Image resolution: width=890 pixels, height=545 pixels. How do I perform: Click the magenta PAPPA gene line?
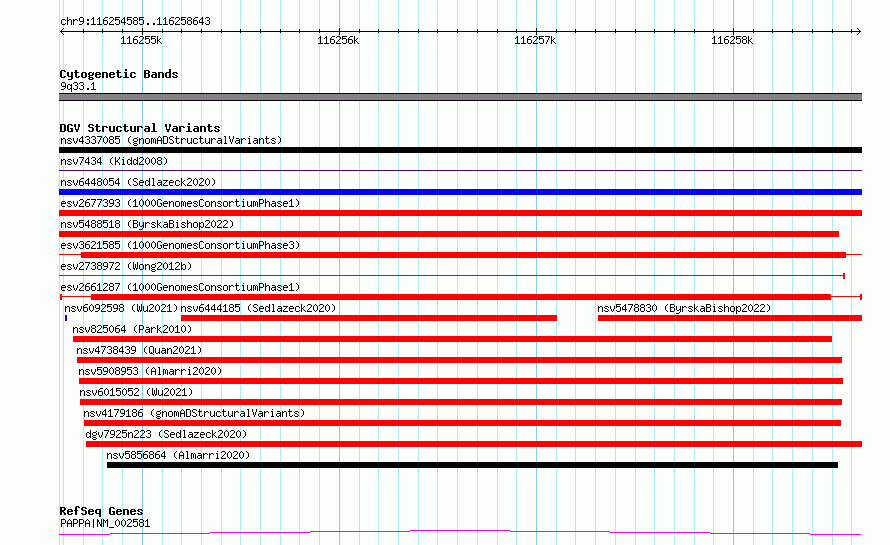click(460, 533)
